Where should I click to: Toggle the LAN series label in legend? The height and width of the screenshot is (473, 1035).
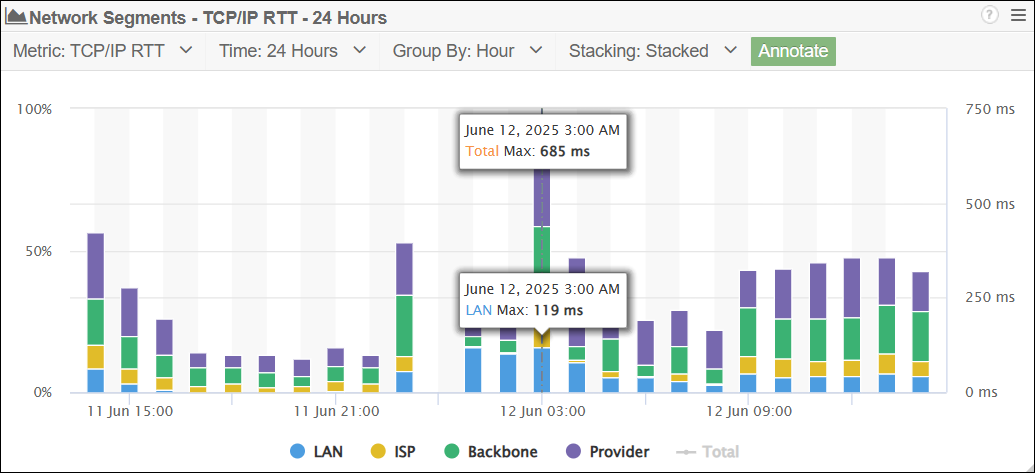coord(328,452)
